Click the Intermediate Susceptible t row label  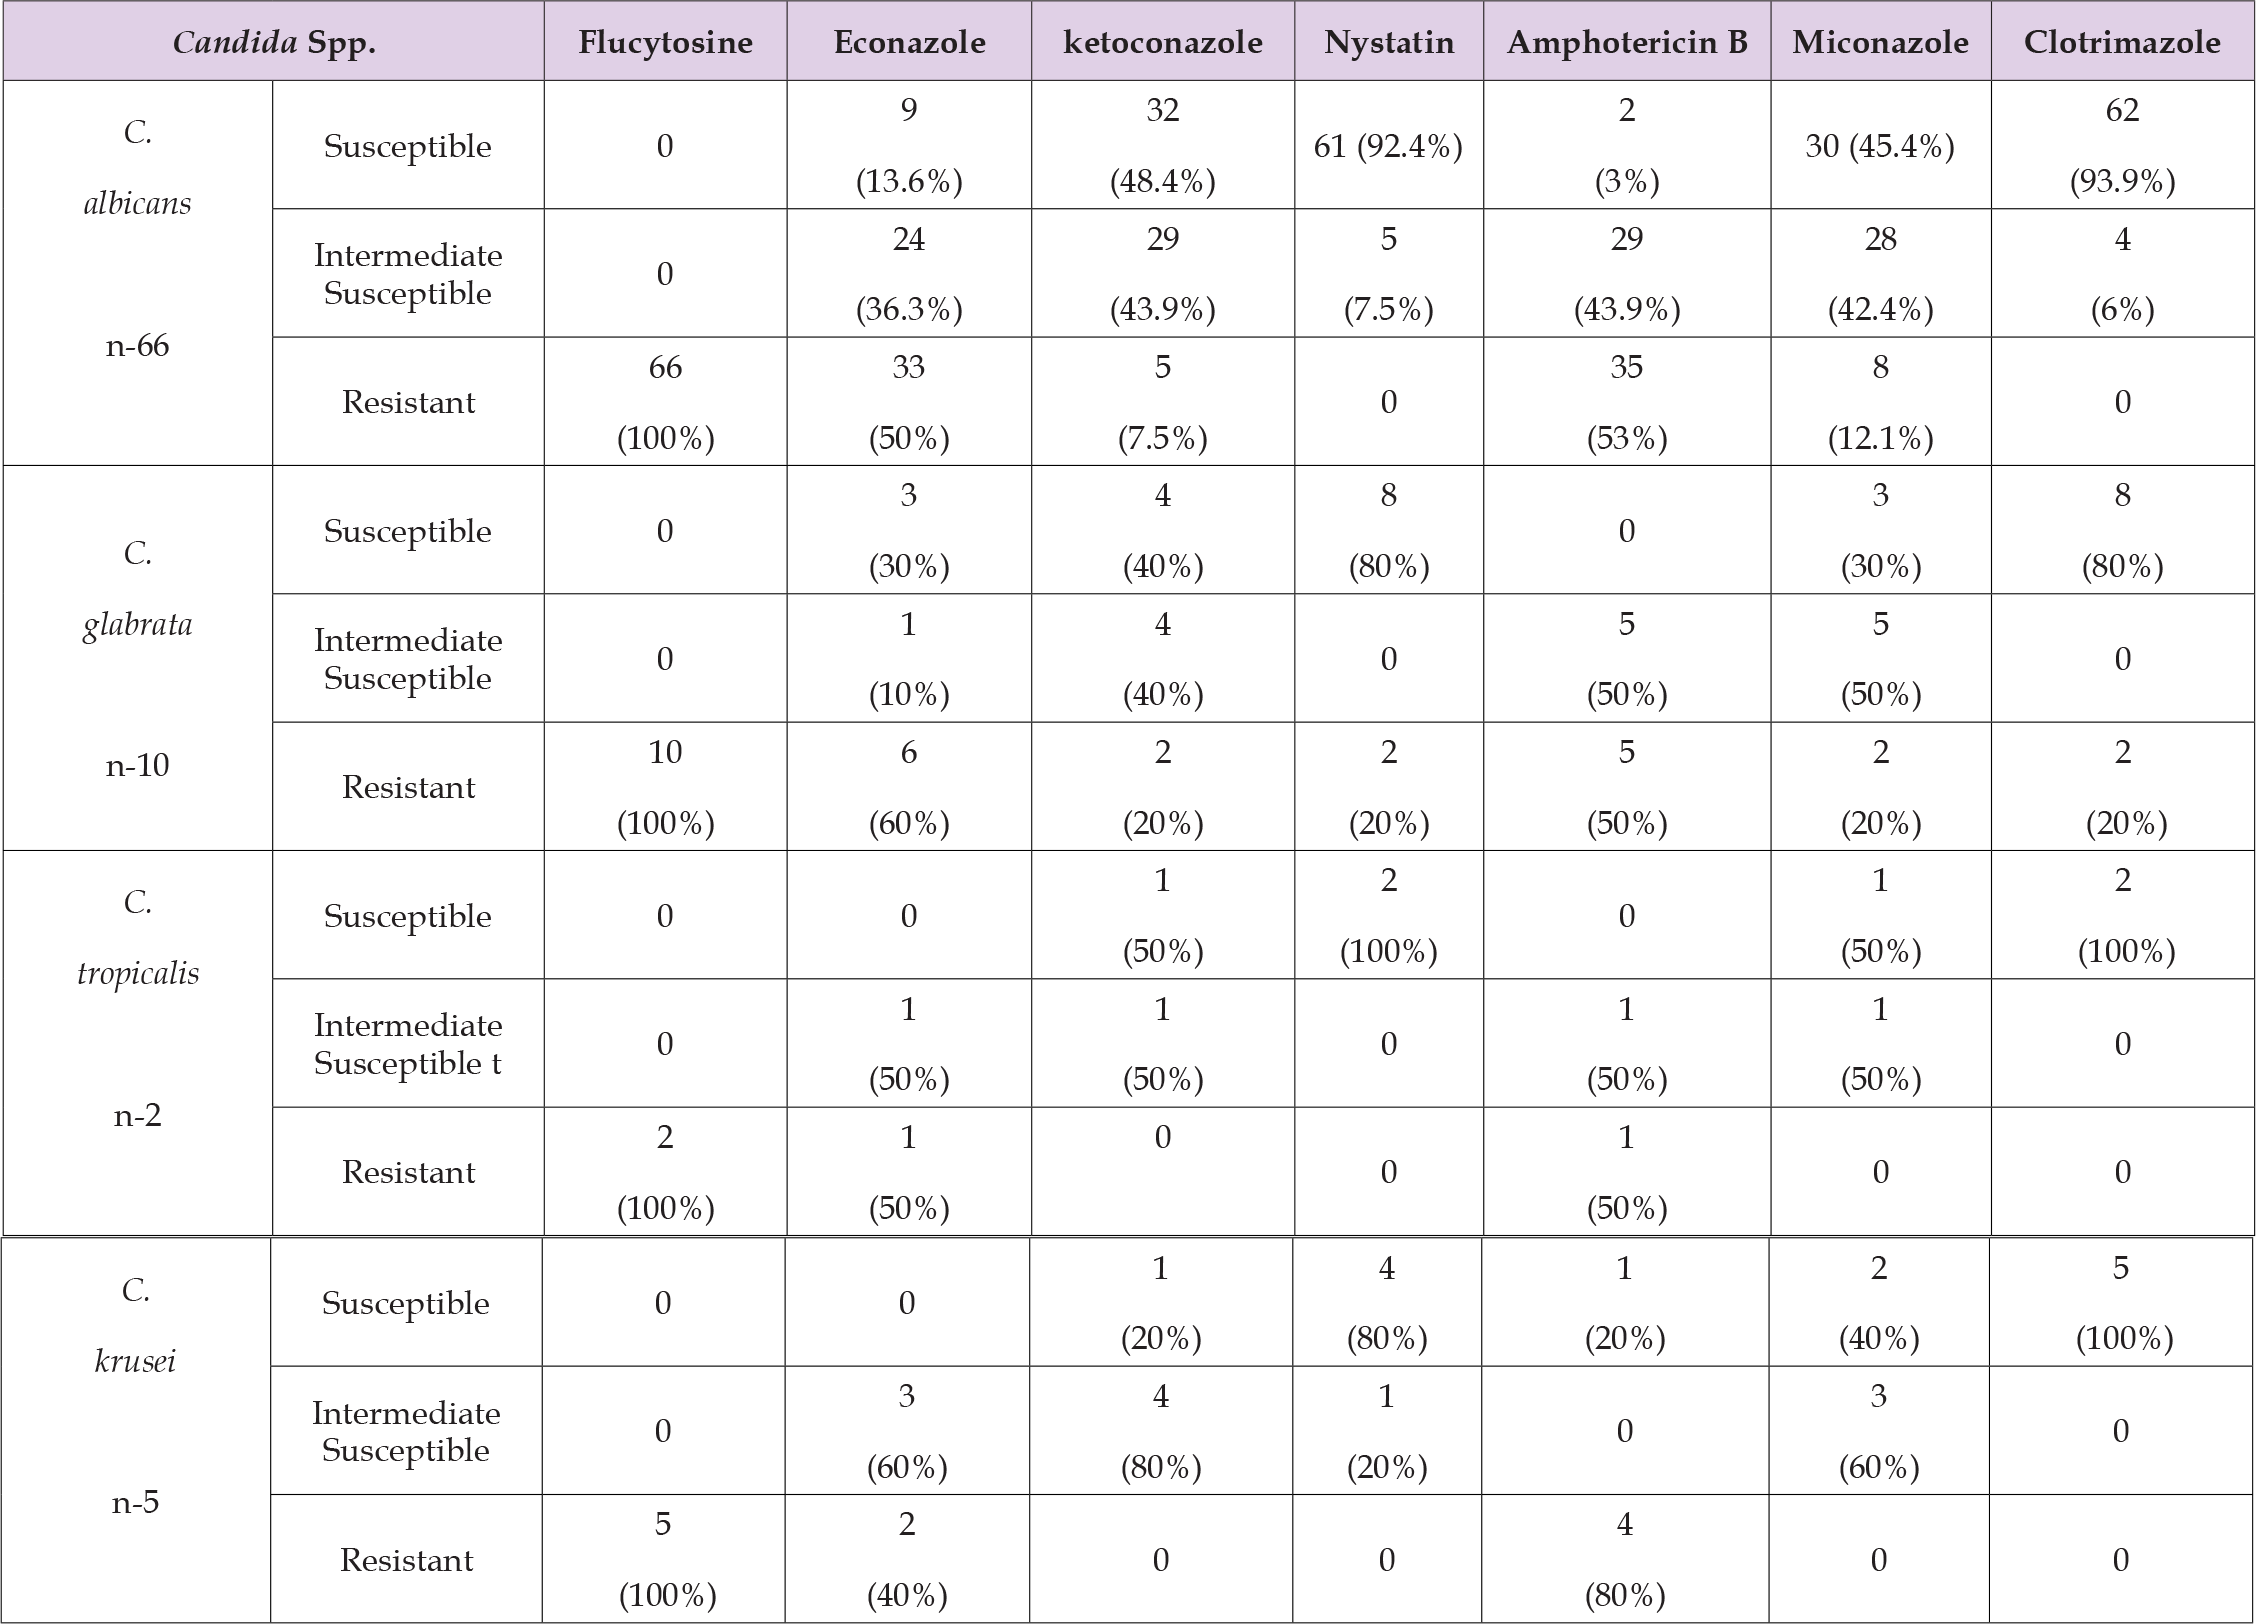[408, 1044]
